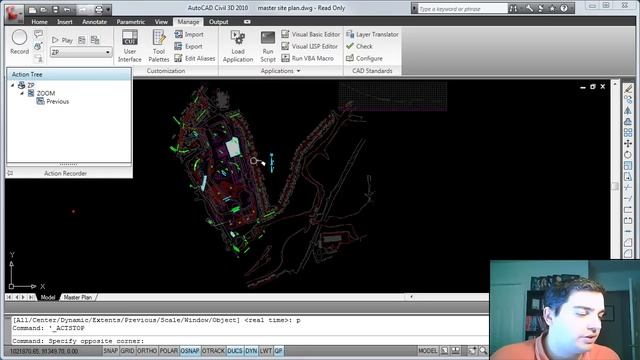Image resolution: width=640 pixels, height=360 pixels.
Task: Switch to the Annotate ribbon tab
Action: tap(94, 22)
